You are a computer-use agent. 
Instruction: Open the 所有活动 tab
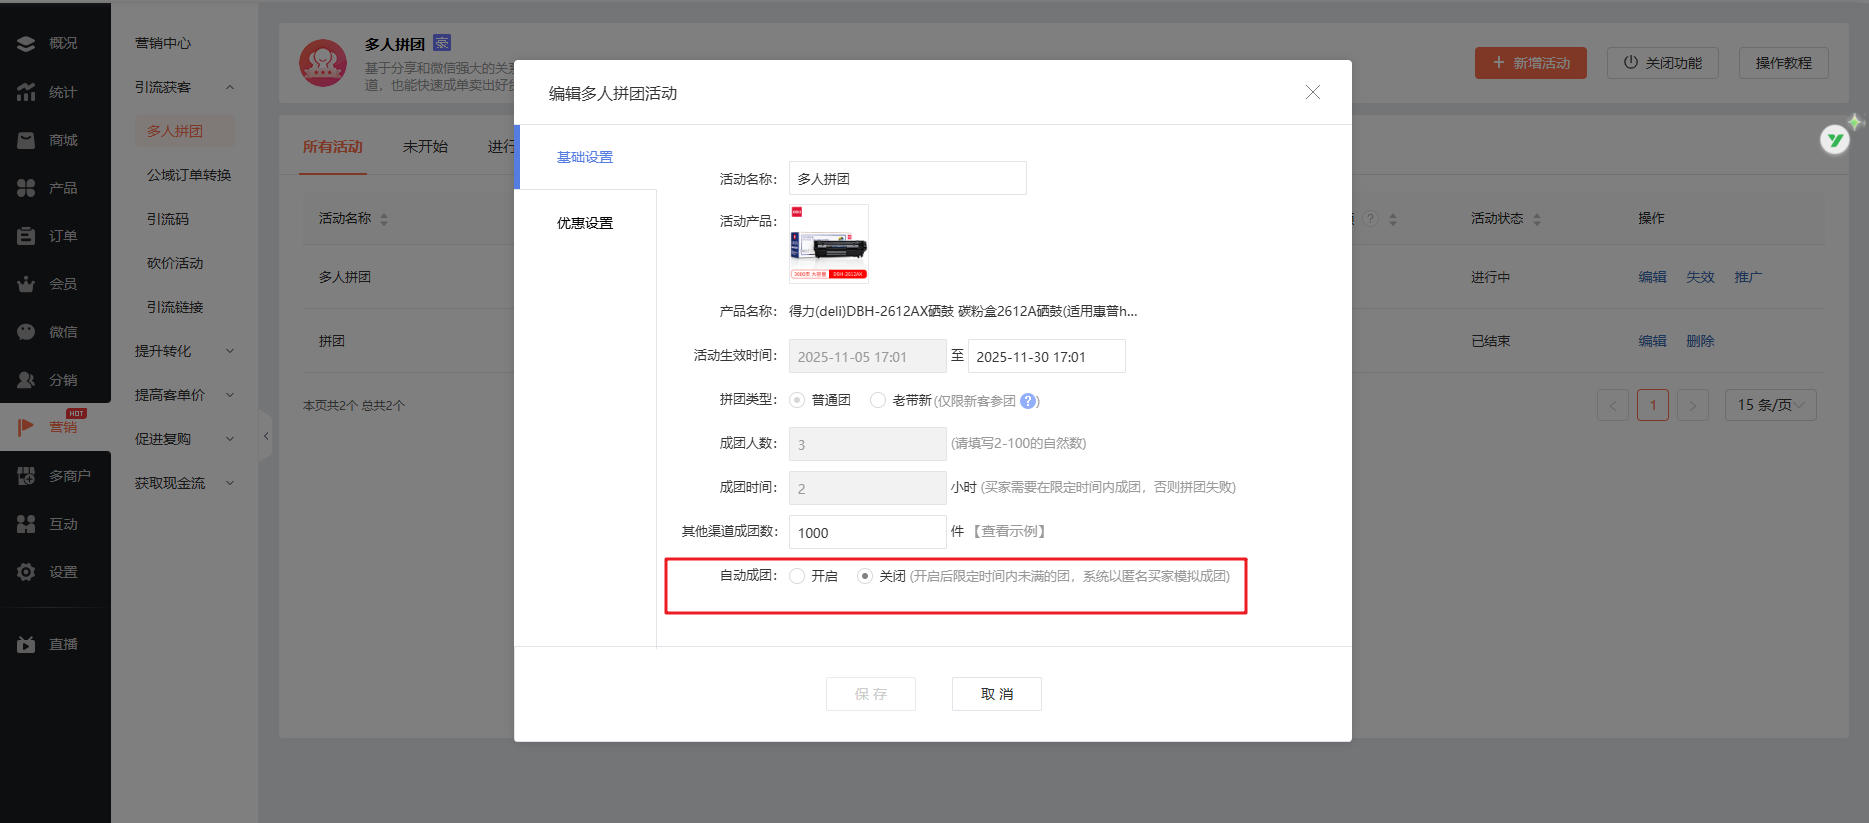pos(333,147)
